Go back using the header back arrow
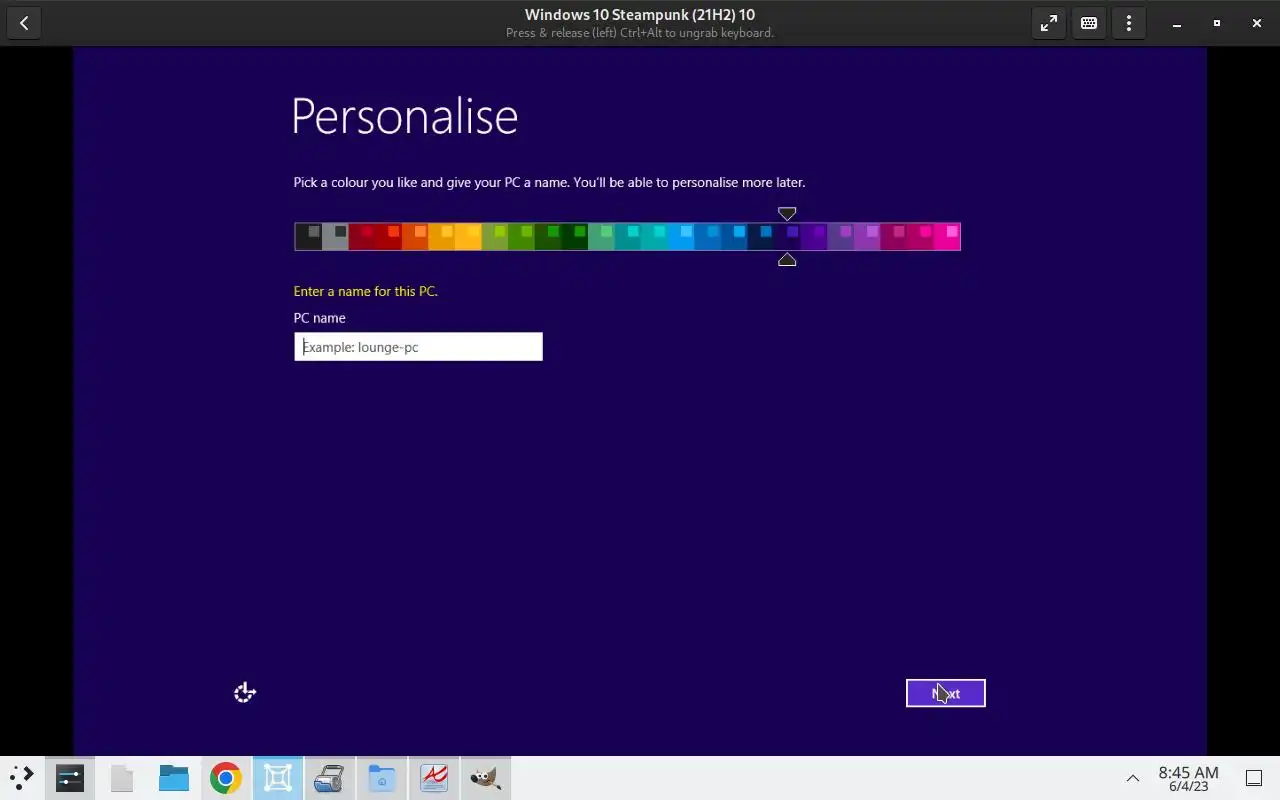The width and height of the screenshot is (1280, 800). point(24,23)
